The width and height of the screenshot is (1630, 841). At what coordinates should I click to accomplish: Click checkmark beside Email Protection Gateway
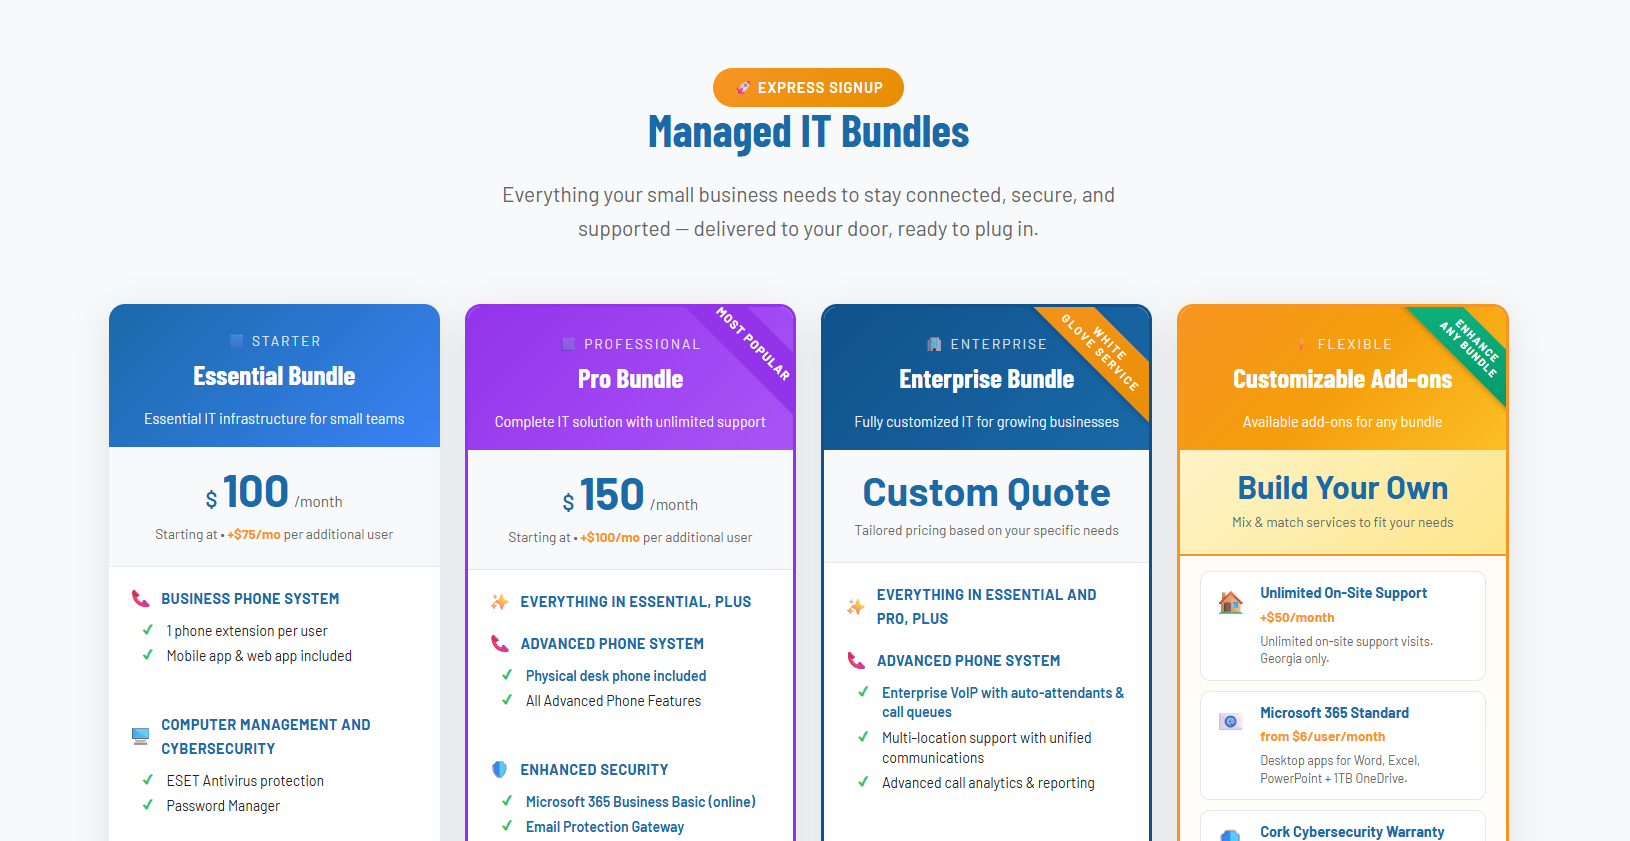click(x=507, y=826)
